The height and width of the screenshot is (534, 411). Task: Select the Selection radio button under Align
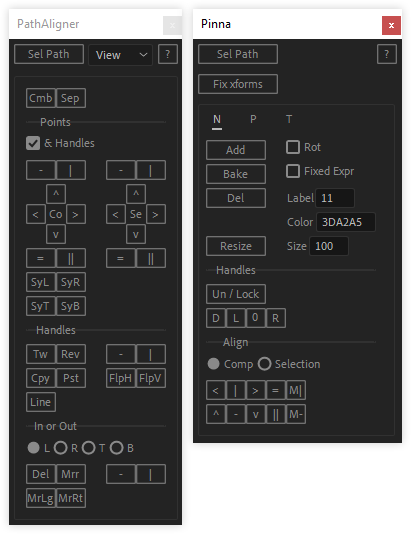click(x=264, y=364)
